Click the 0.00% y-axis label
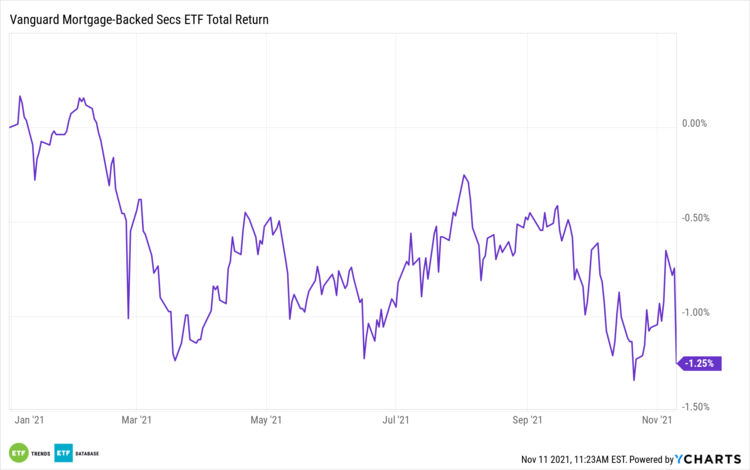The image size is (750, 470). 694,124
